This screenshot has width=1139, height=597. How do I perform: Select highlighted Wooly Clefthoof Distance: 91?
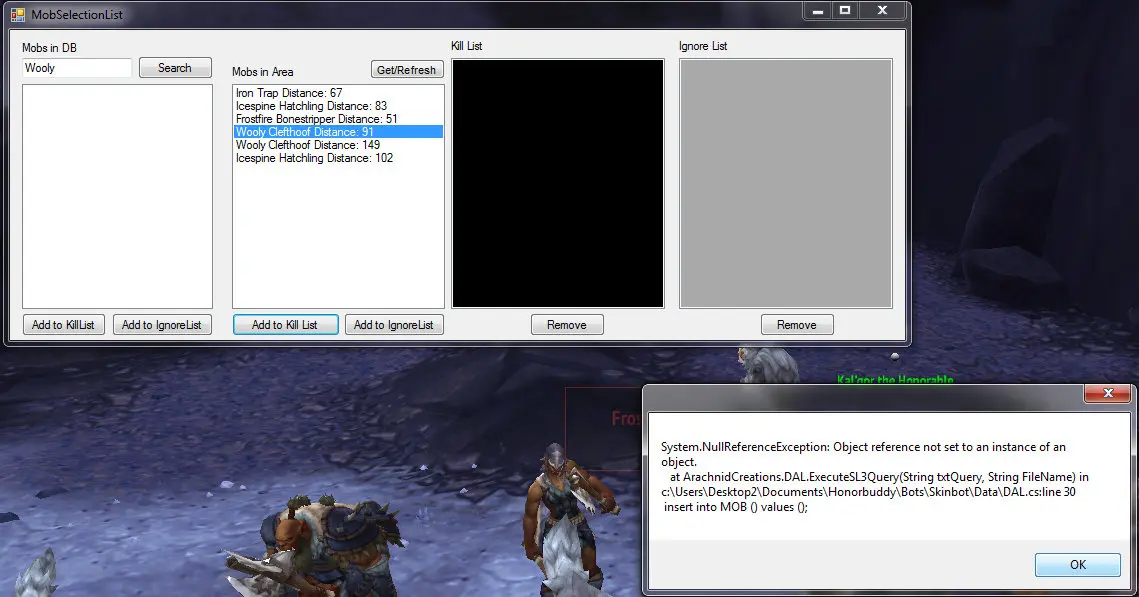[x=304, y=132]
